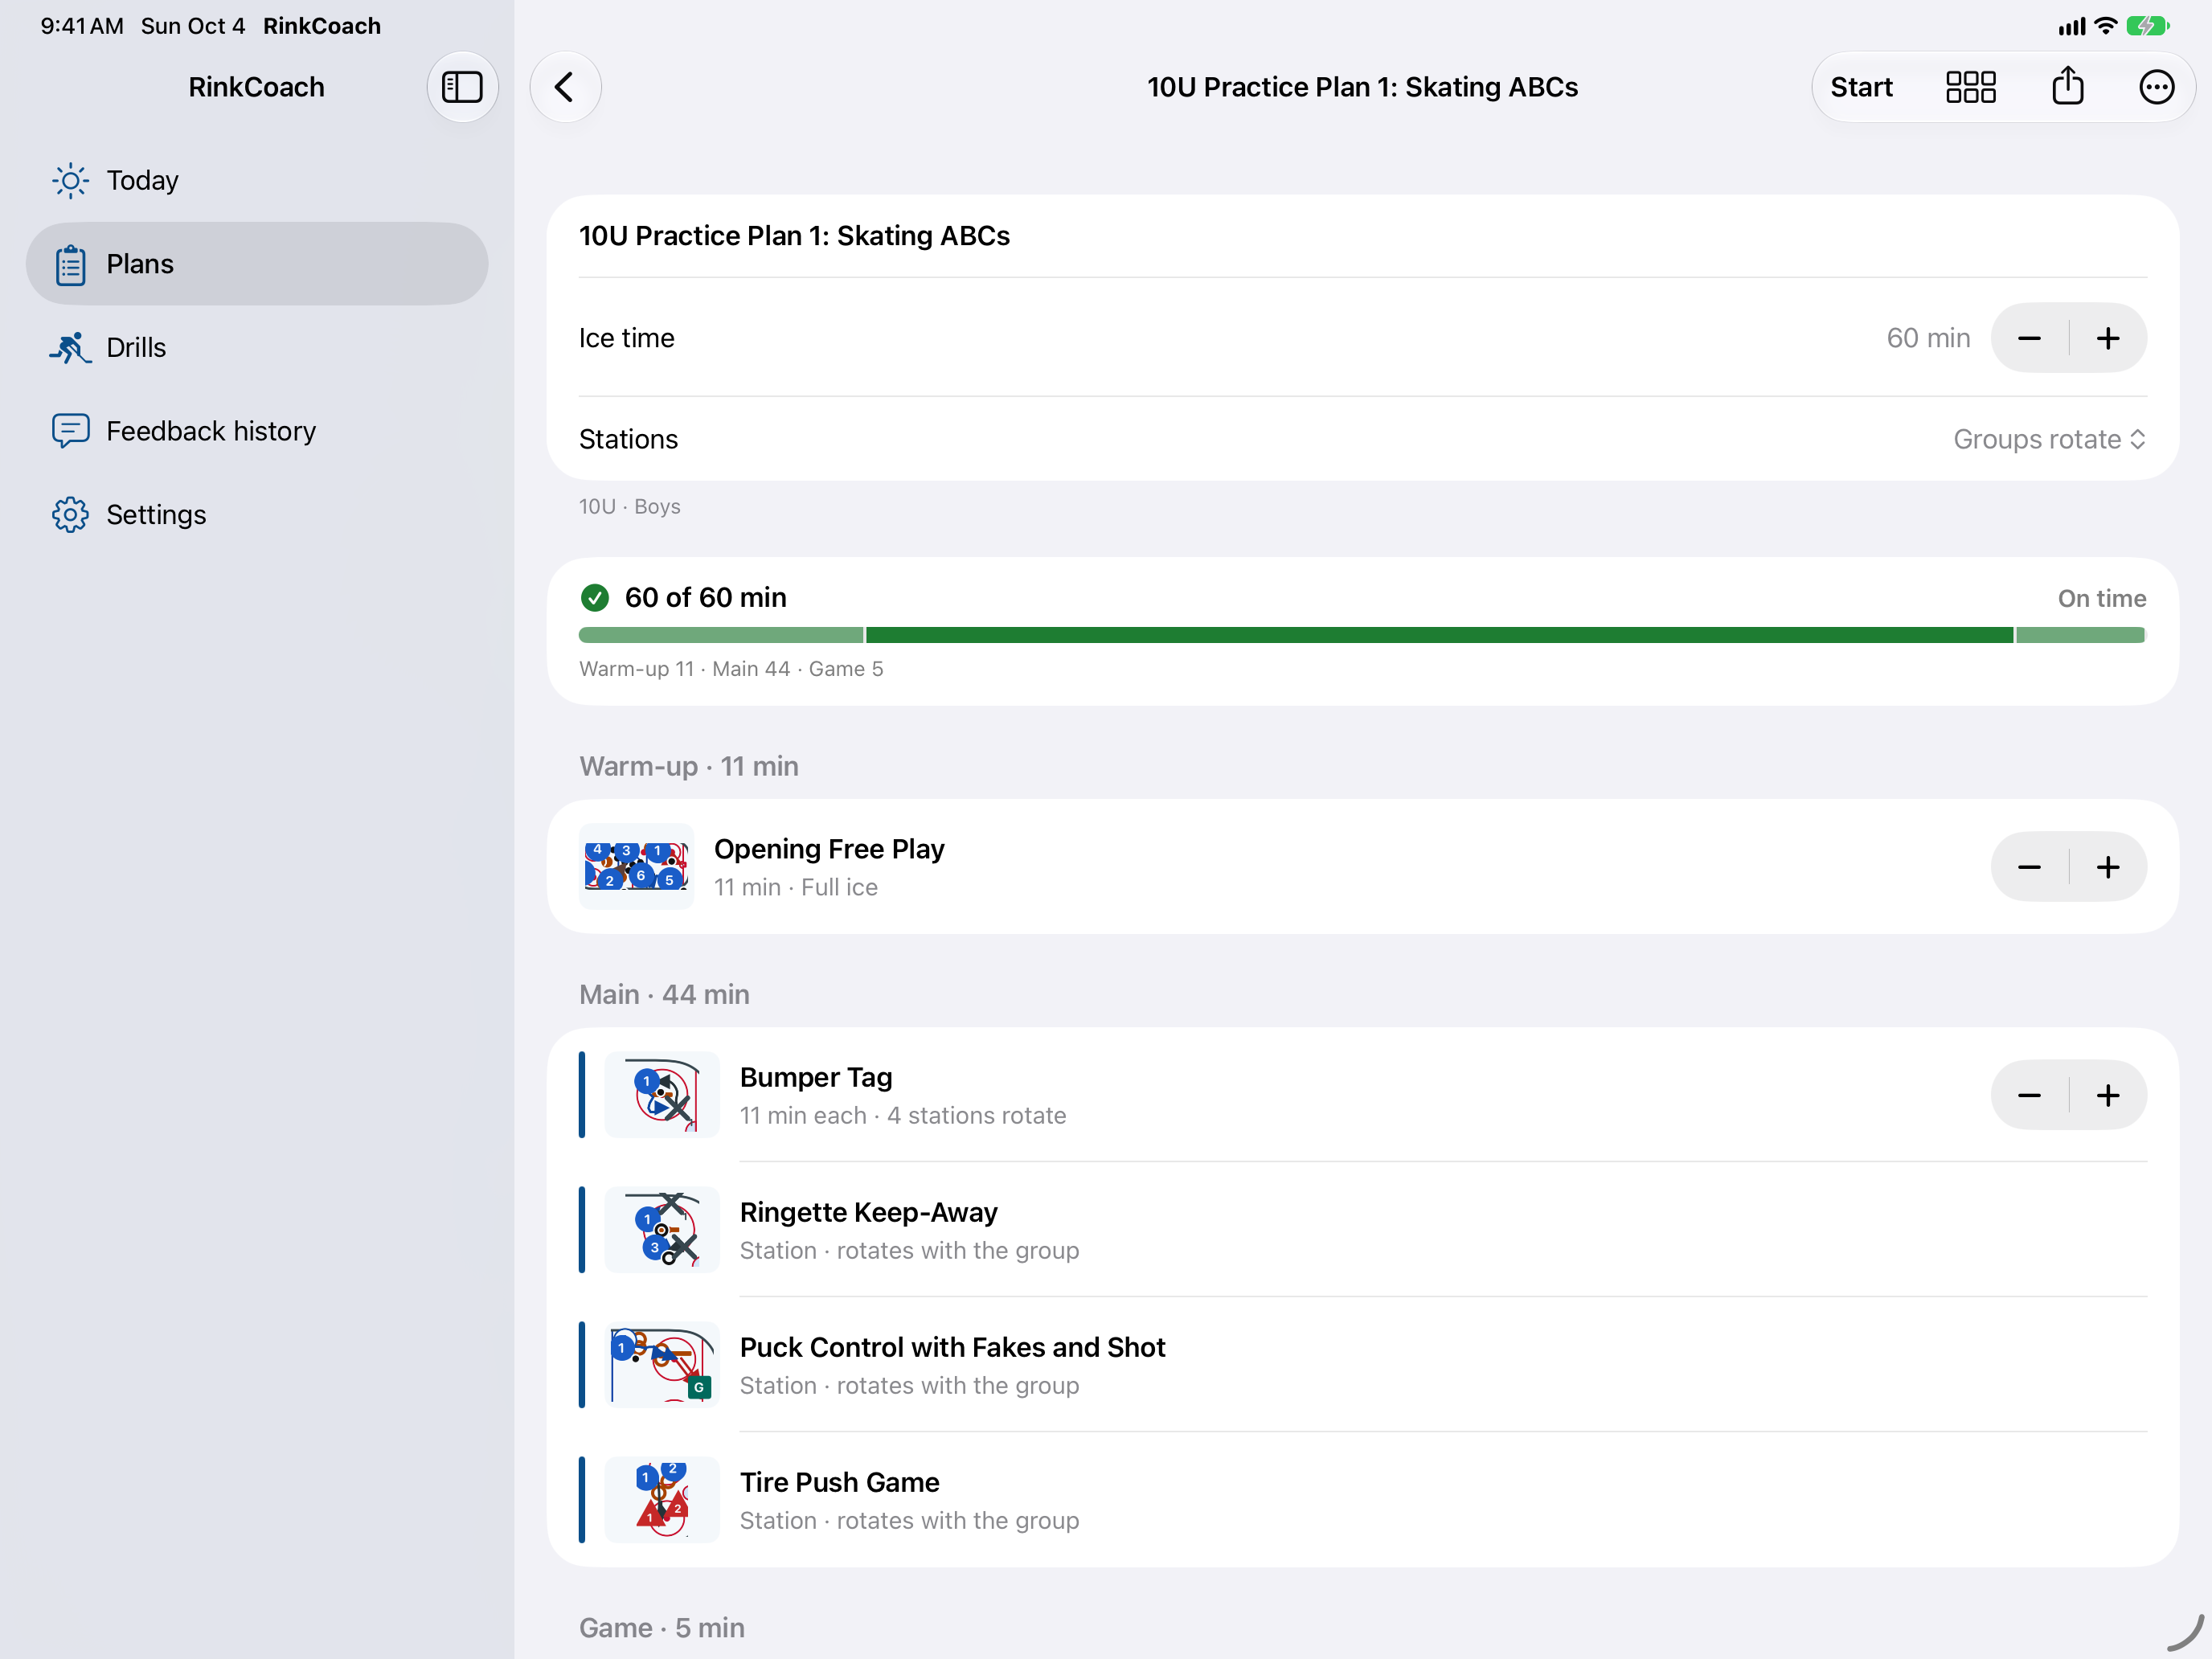Toggle the sidebar panel icon
Image resolution: width=2212 pixels, height=1659 pixels.
click(462, 87)
